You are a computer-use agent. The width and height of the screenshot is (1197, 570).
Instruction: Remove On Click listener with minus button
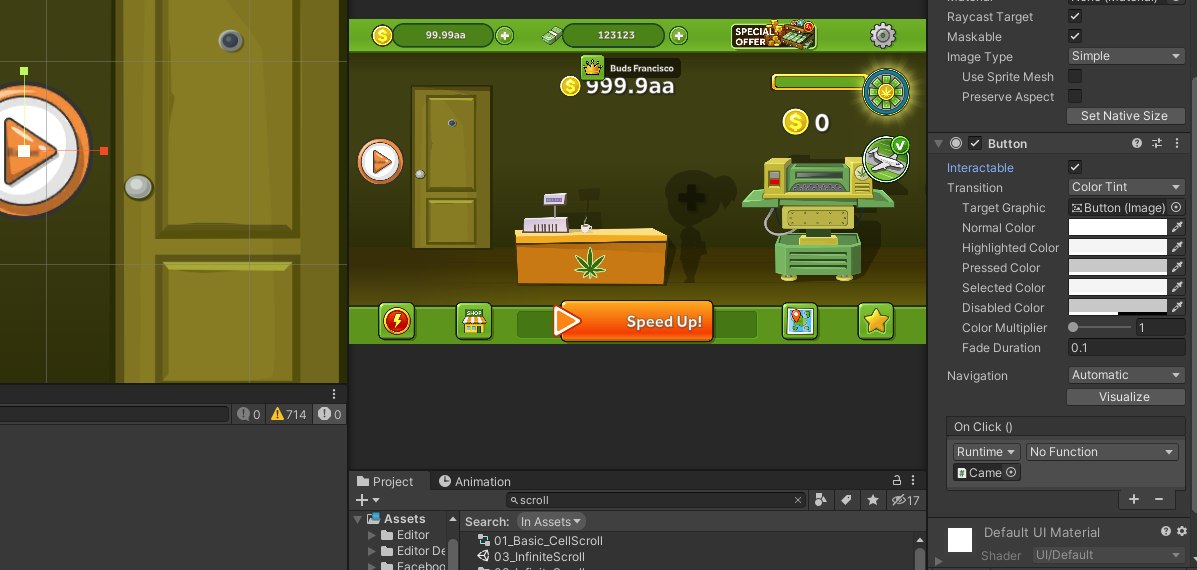pos(1159,499)
